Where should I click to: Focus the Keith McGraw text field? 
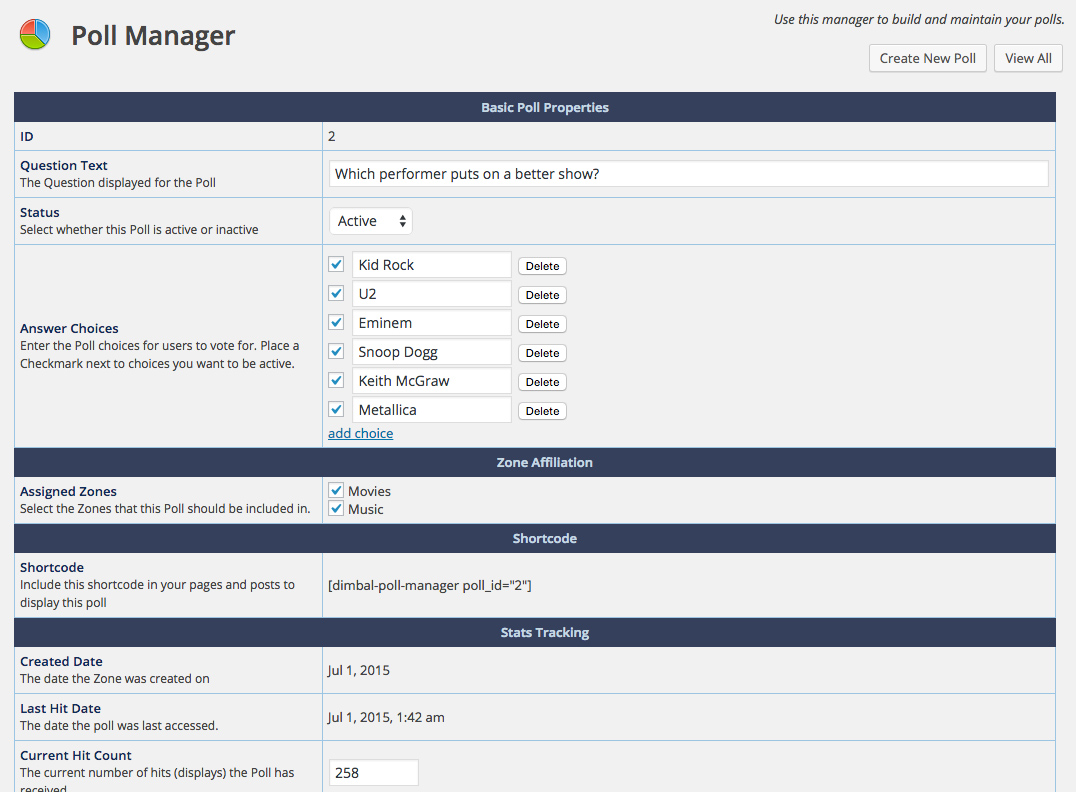point(432,381)
